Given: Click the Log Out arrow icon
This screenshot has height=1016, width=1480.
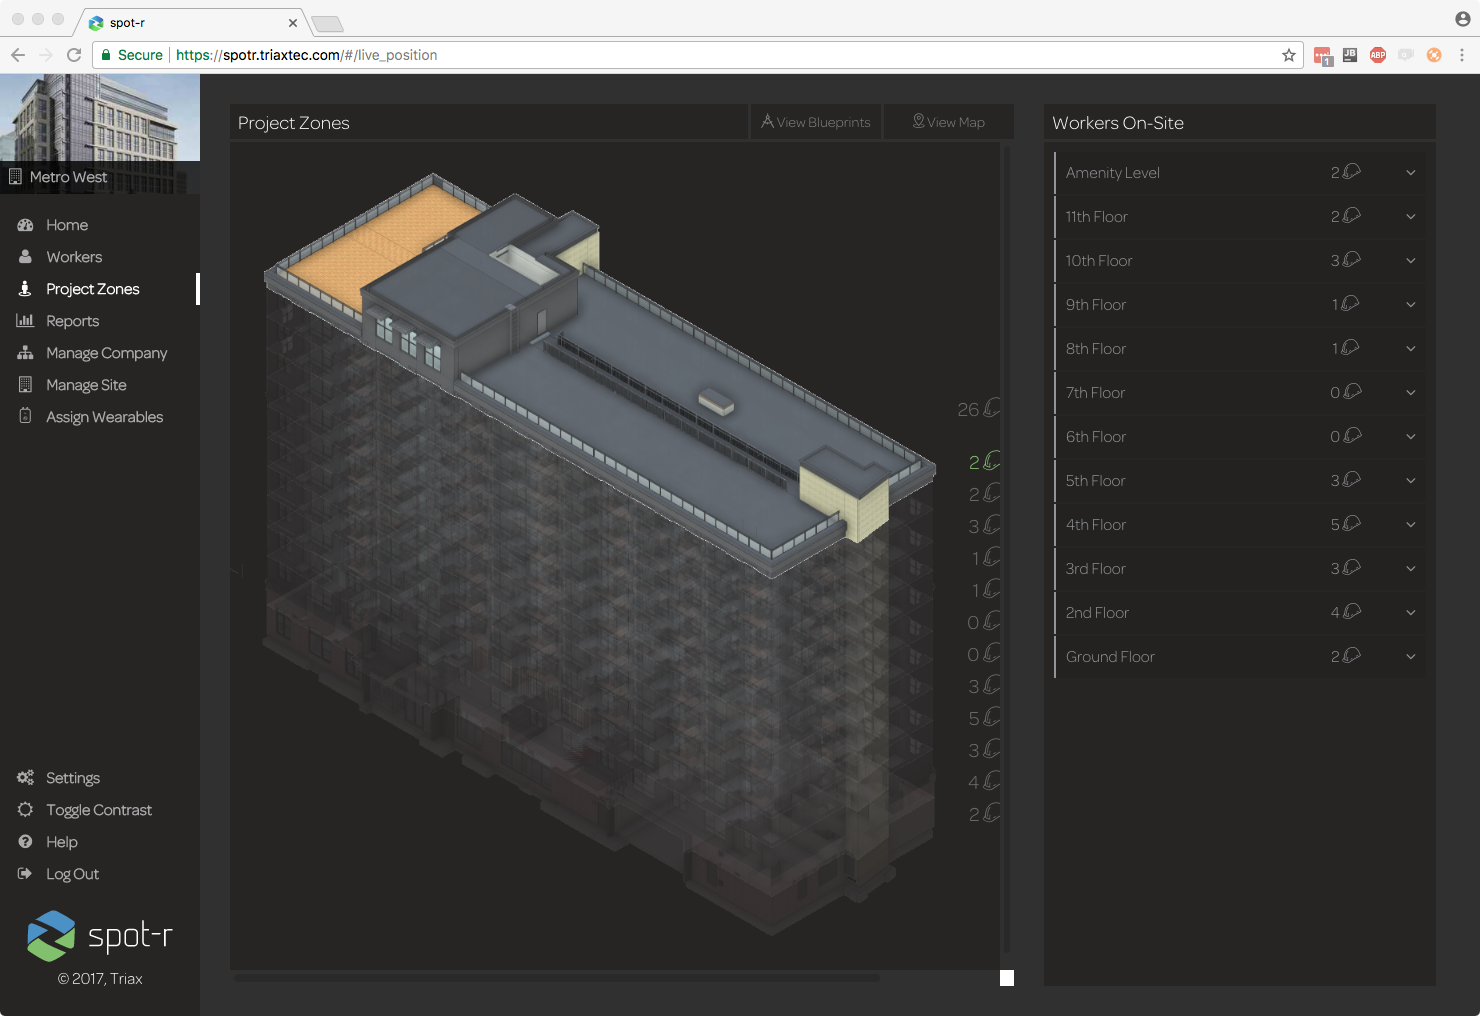Looking at the screenshot, I should pos(25,874).
